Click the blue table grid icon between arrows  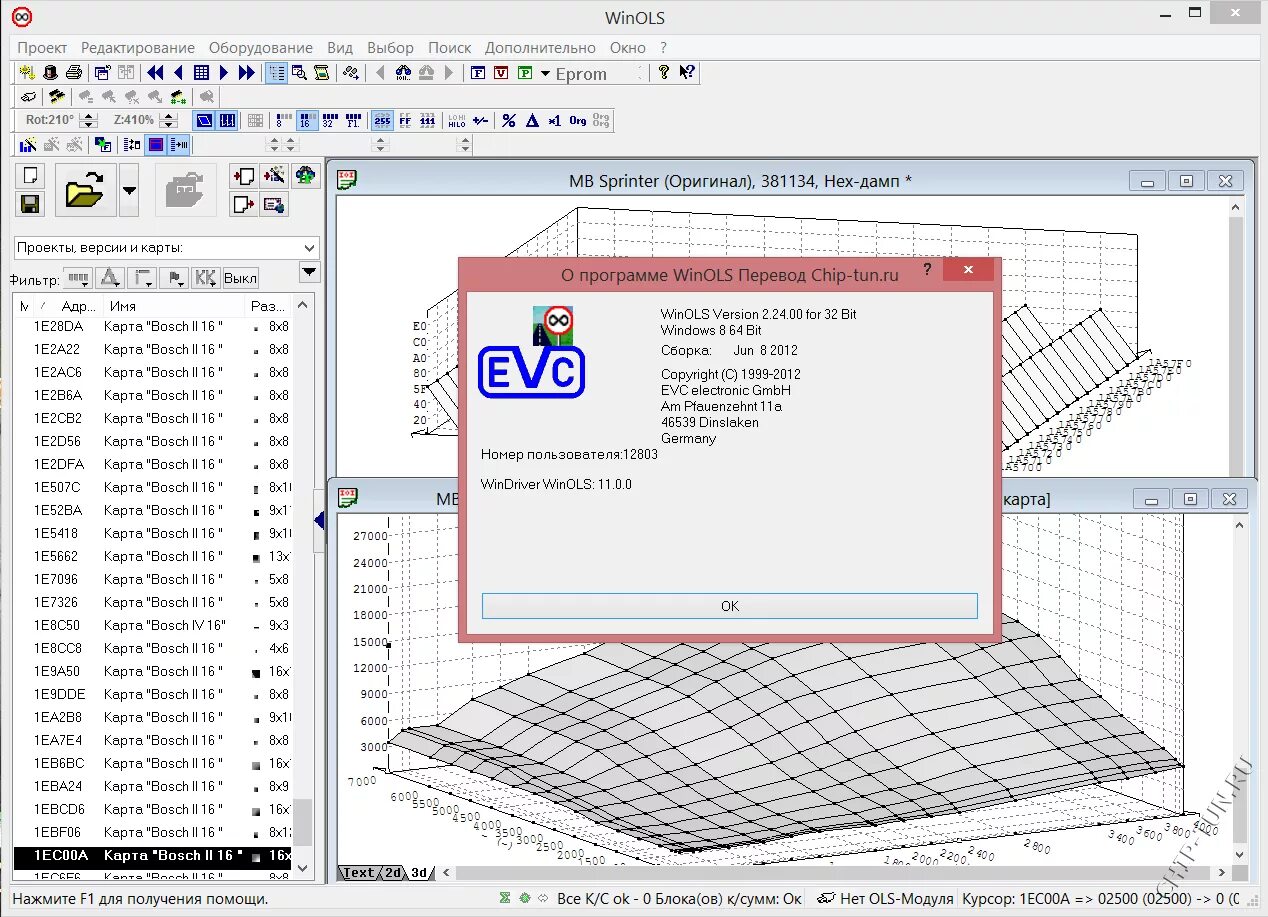[201, 72]
